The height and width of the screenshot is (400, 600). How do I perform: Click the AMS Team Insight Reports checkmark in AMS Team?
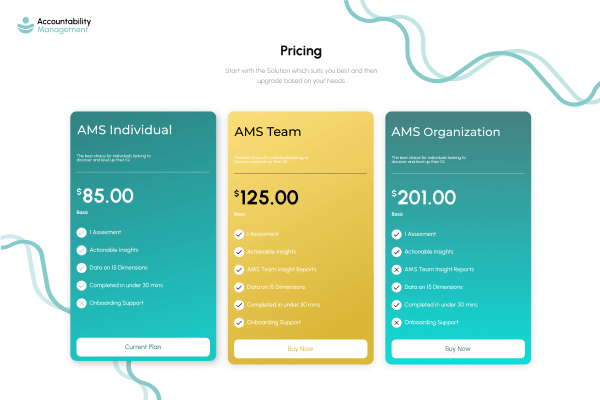click(238, 270)
